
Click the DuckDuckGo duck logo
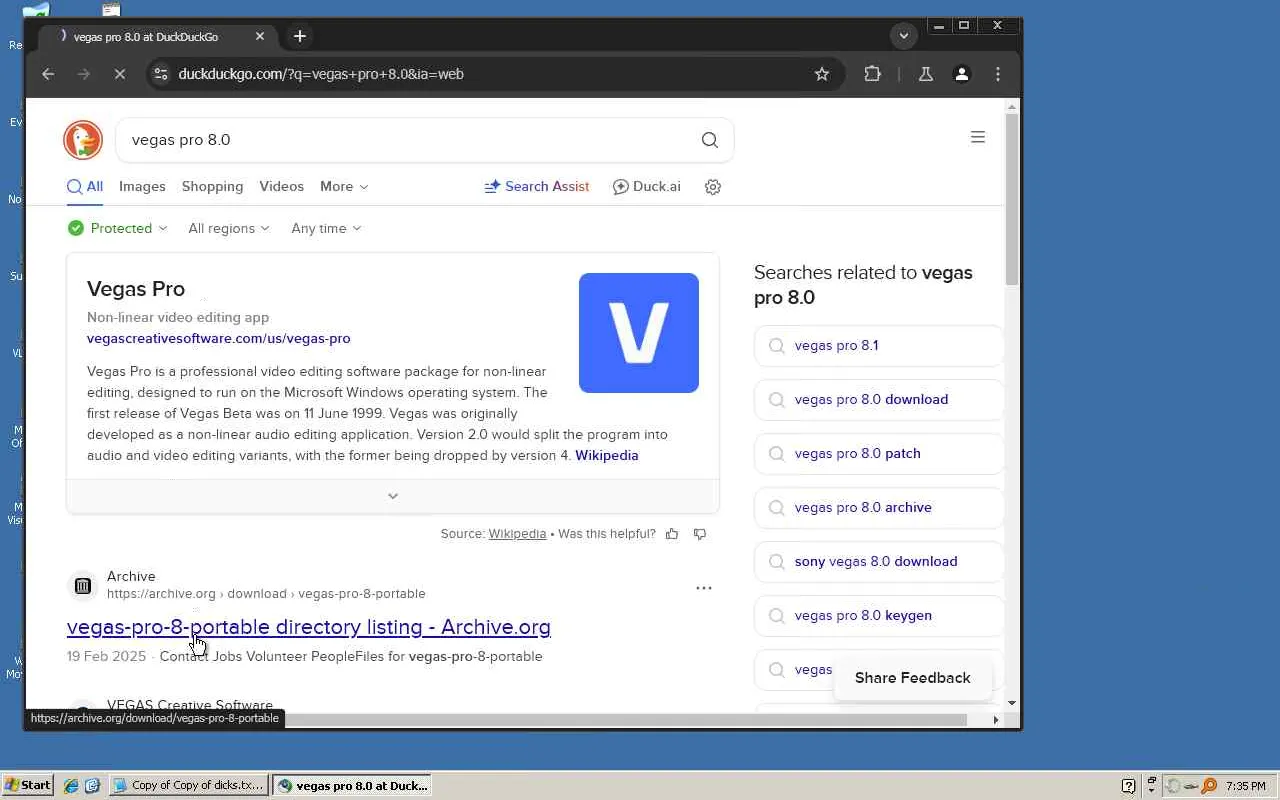click(x=83, y=140)
